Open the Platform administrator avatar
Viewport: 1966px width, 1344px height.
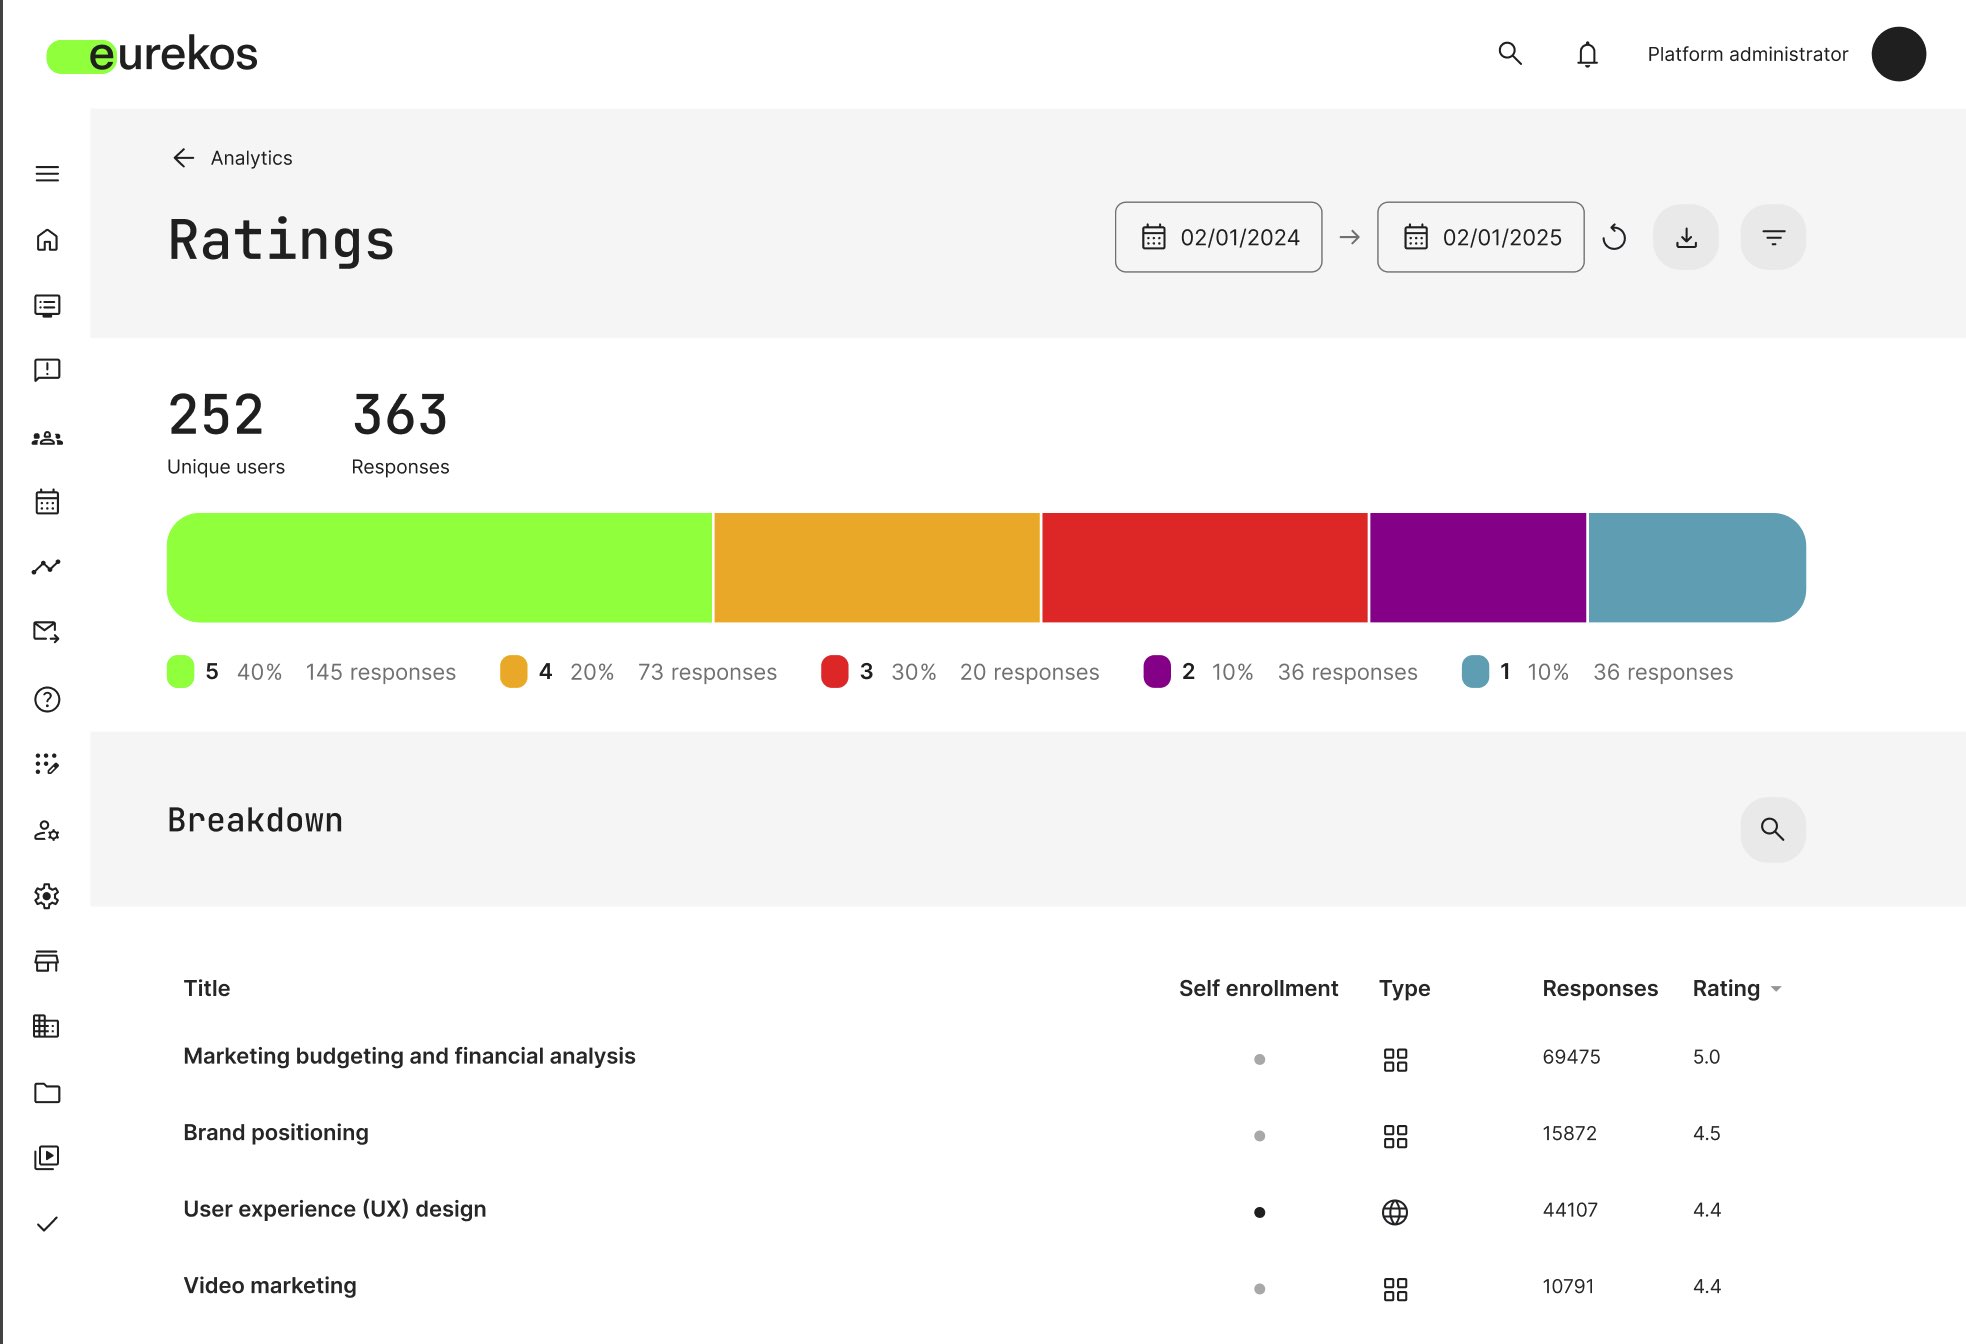click(x=1898, y=54)
